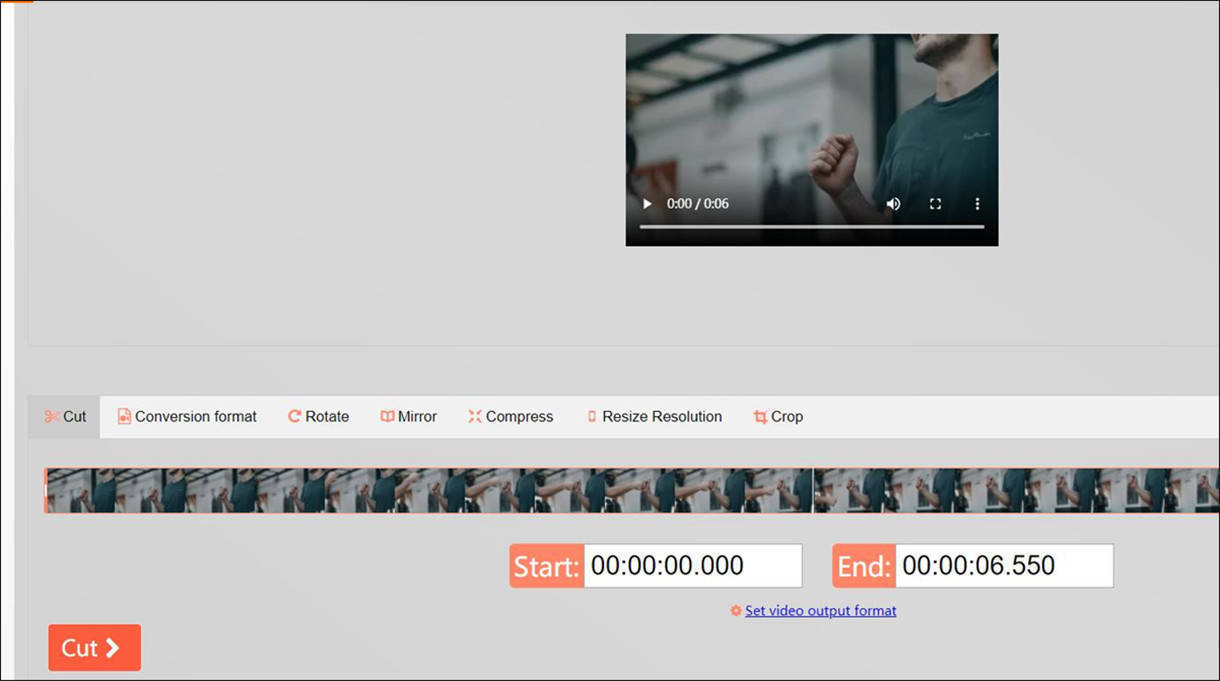The width and height of the screenshot is (1220, 681).
Task: Play the video in the preview player
Action: [x=647, y=204]
